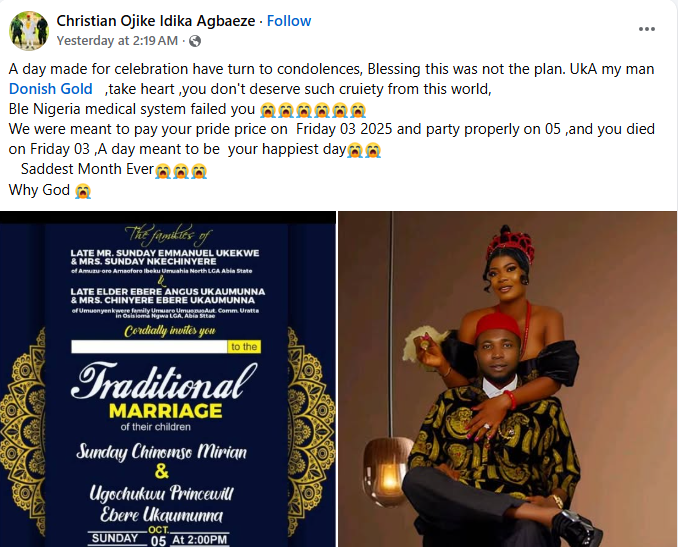Click the Yesterday at 2:19 AM timestamp
Image resolution: width=678 pixels, height=547 pixels.
(117, 41)
